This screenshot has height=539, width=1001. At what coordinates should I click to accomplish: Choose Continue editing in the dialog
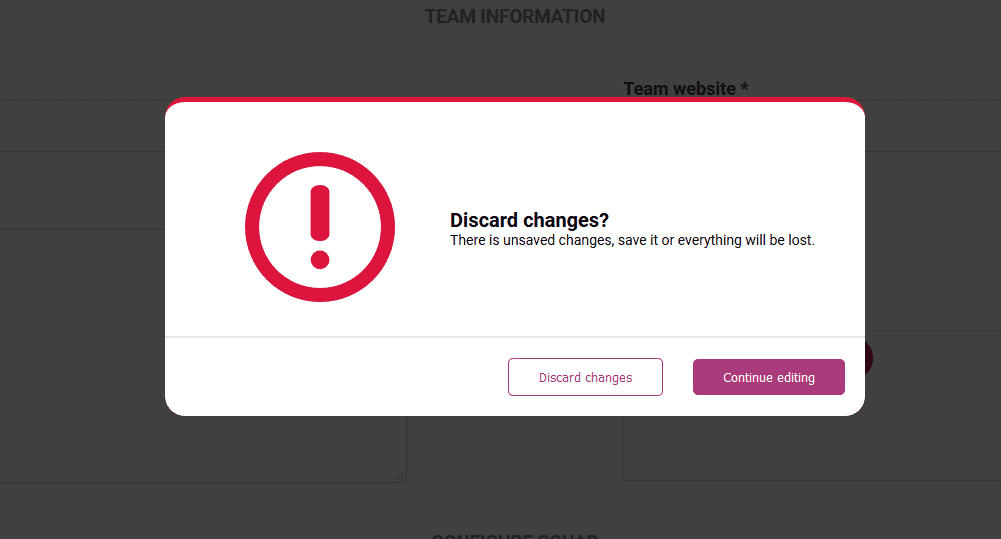tap(769, 377)
